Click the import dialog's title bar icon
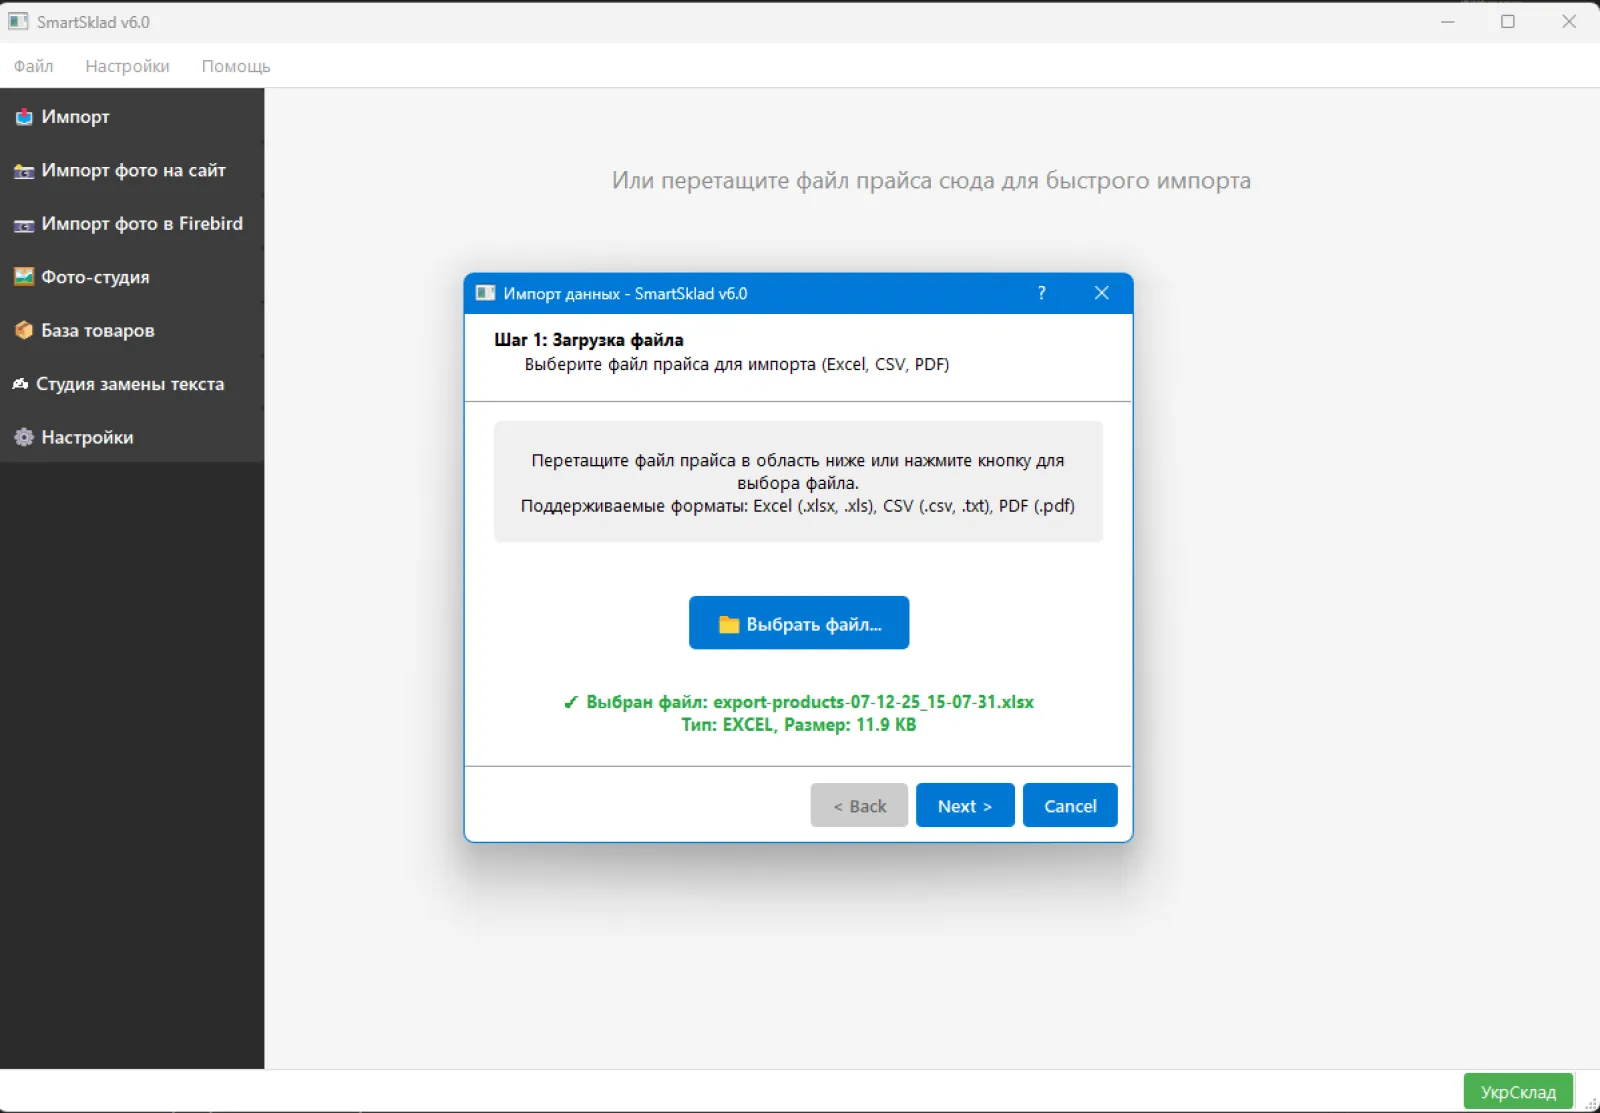This screenshot has height=1113, width=1600. pos(486,293)
